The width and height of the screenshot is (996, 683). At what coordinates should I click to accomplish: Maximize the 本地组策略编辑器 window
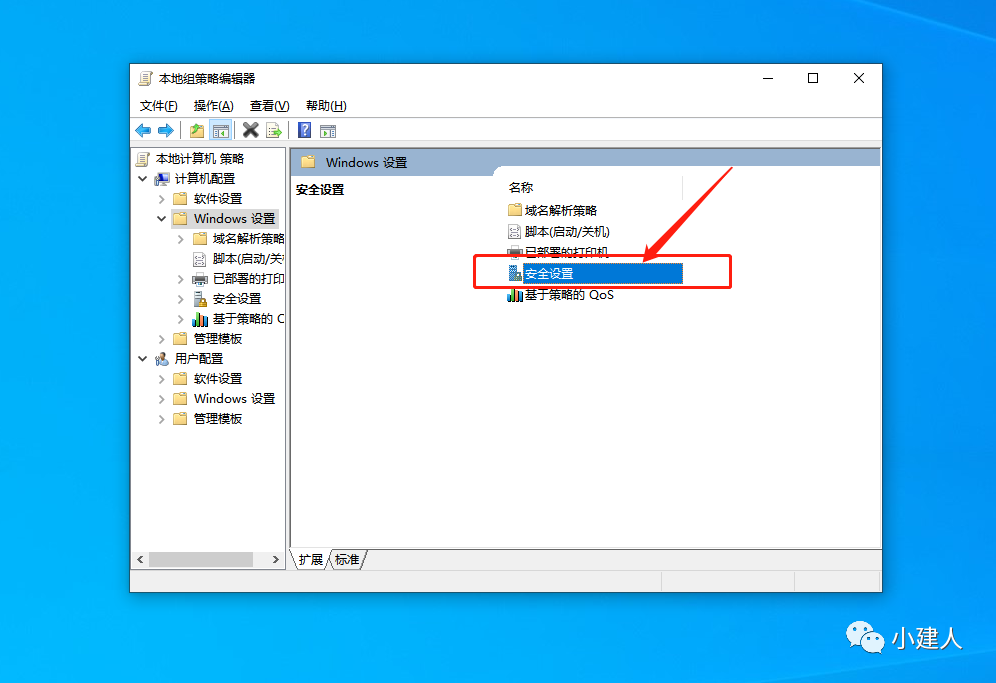click(813, 78)
